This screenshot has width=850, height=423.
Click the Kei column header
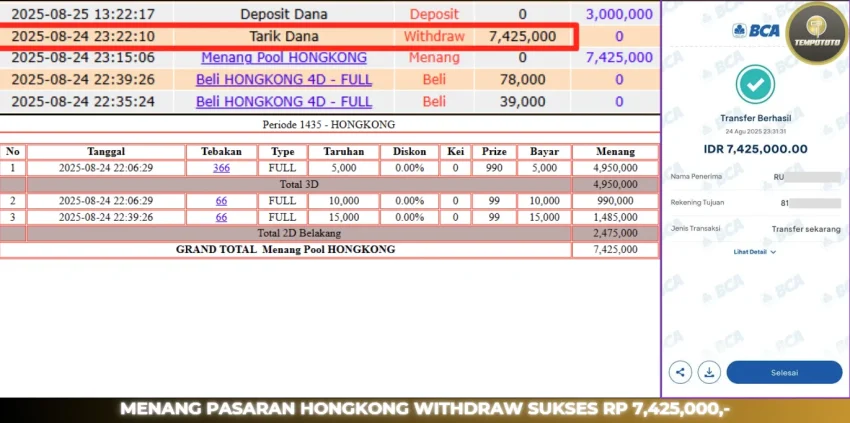[x=455, y=152]
